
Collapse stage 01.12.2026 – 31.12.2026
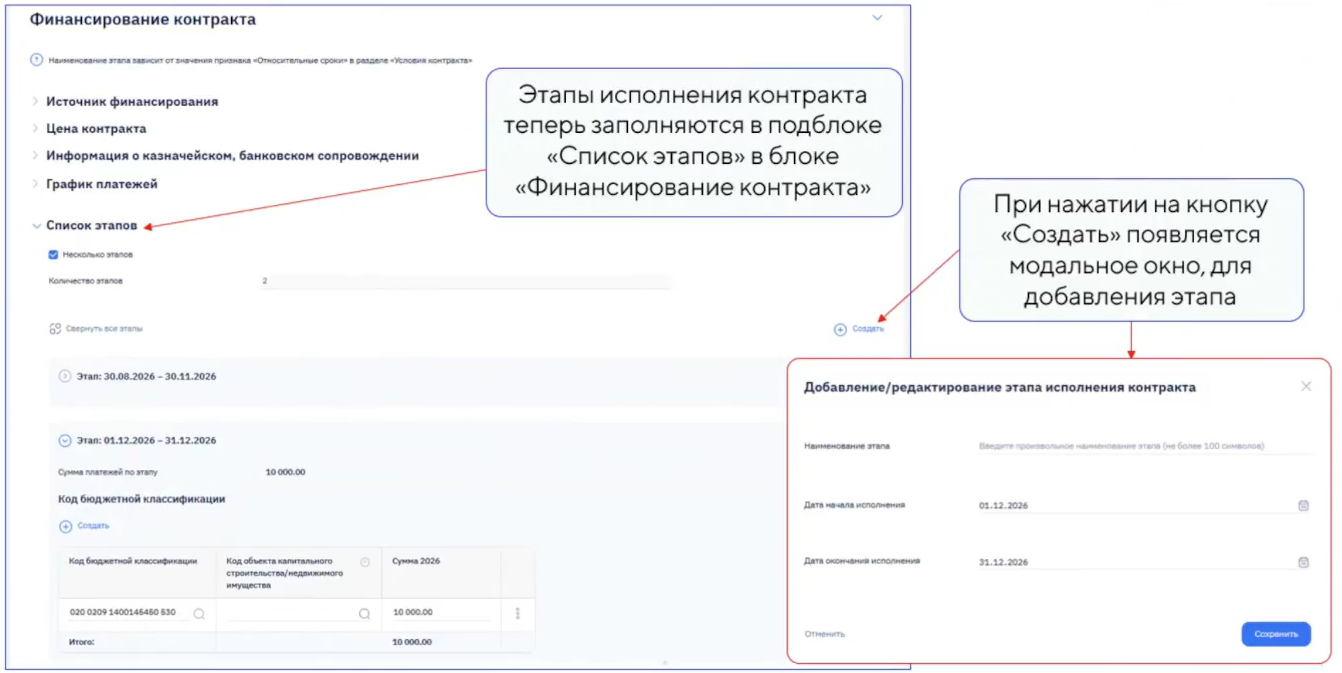point(66,440)
